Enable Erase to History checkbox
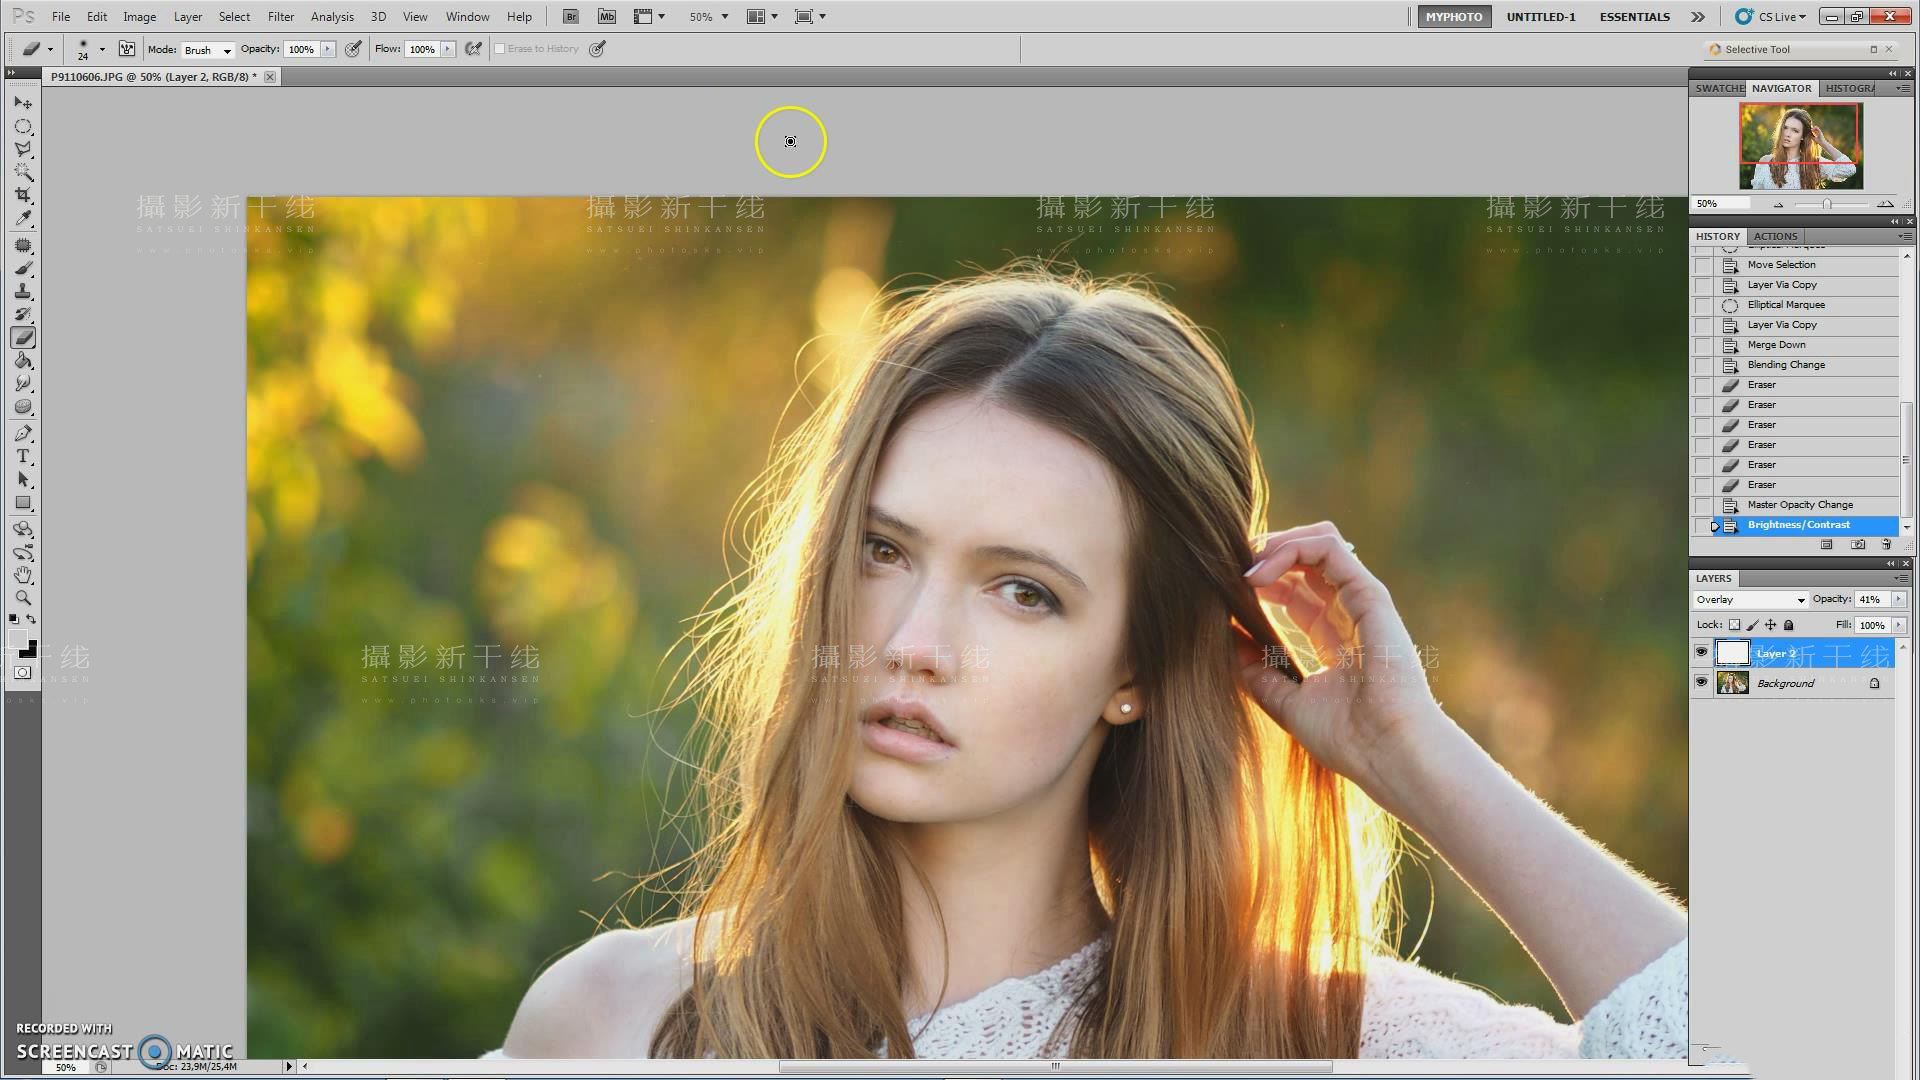The image size is (1920, 1080). click(x=500, y=49)
